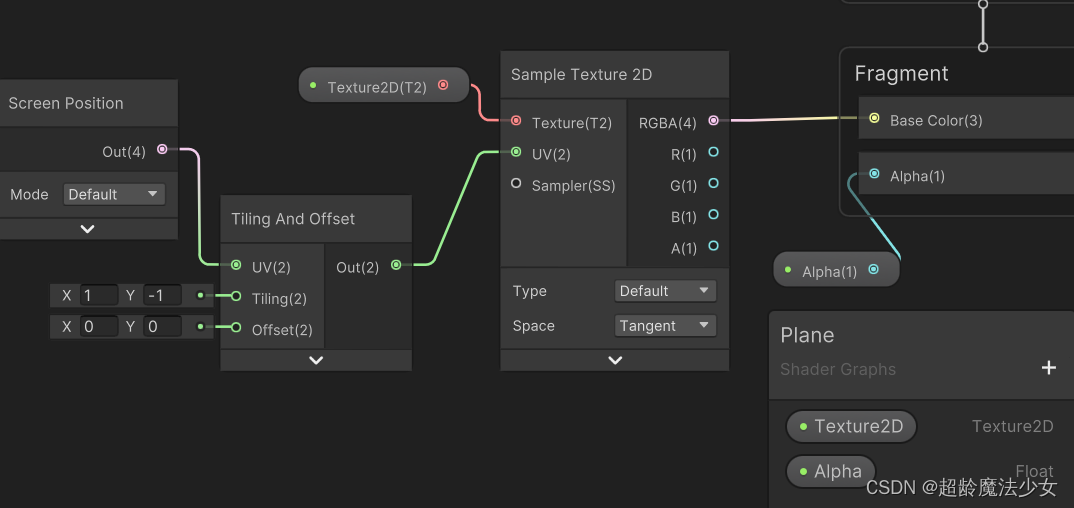
Task: Click the Sample Texture 2D Texture(T2) input port
Action: point(516,121)
